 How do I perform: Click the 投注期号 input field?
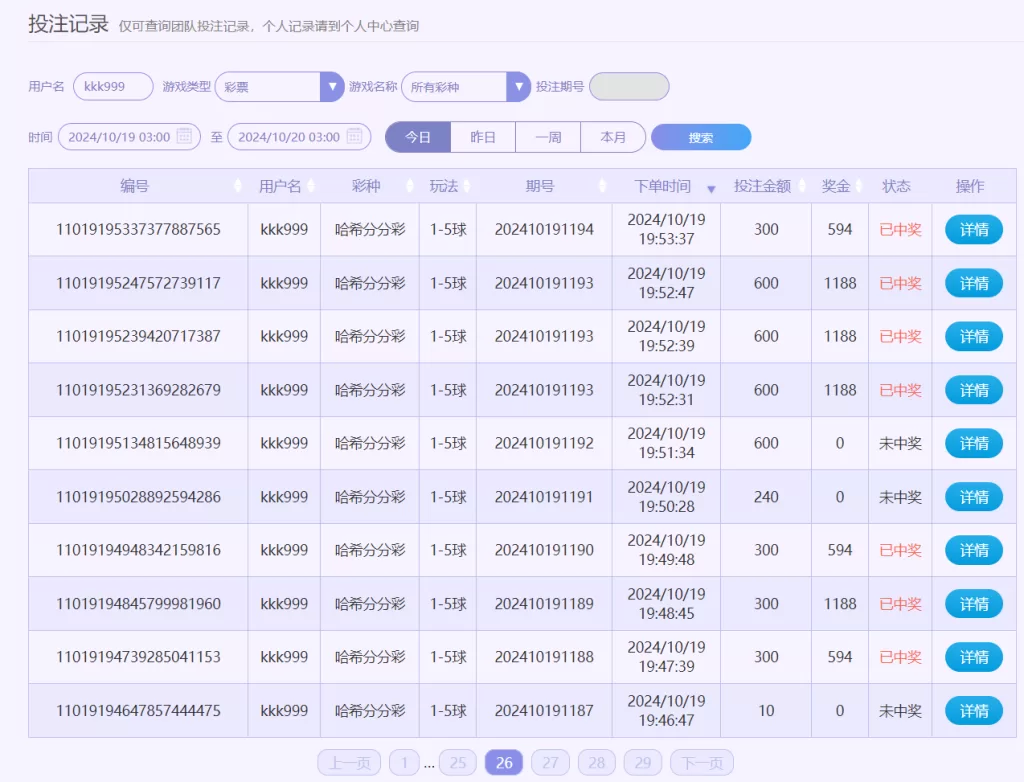click(x=629, y=86)
